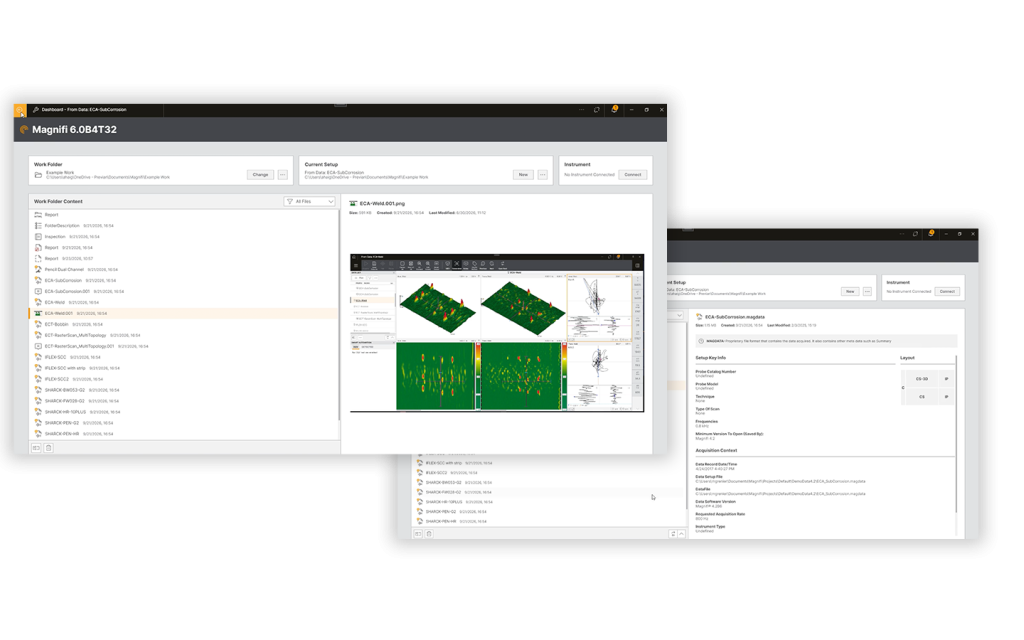
Task: Select the ECT-Bobbin row
Action: (184, 324)
